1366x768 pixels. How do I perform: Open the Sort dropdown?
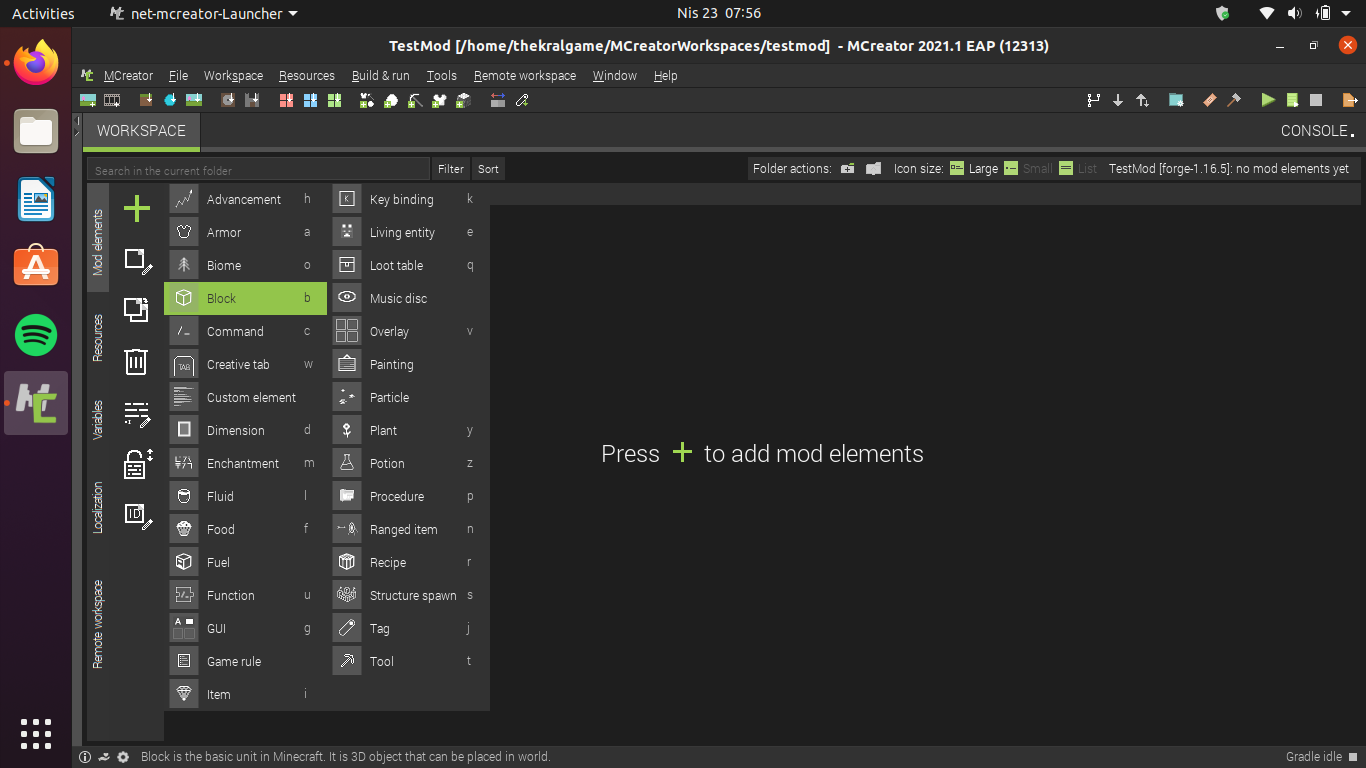tap(488, 169)
